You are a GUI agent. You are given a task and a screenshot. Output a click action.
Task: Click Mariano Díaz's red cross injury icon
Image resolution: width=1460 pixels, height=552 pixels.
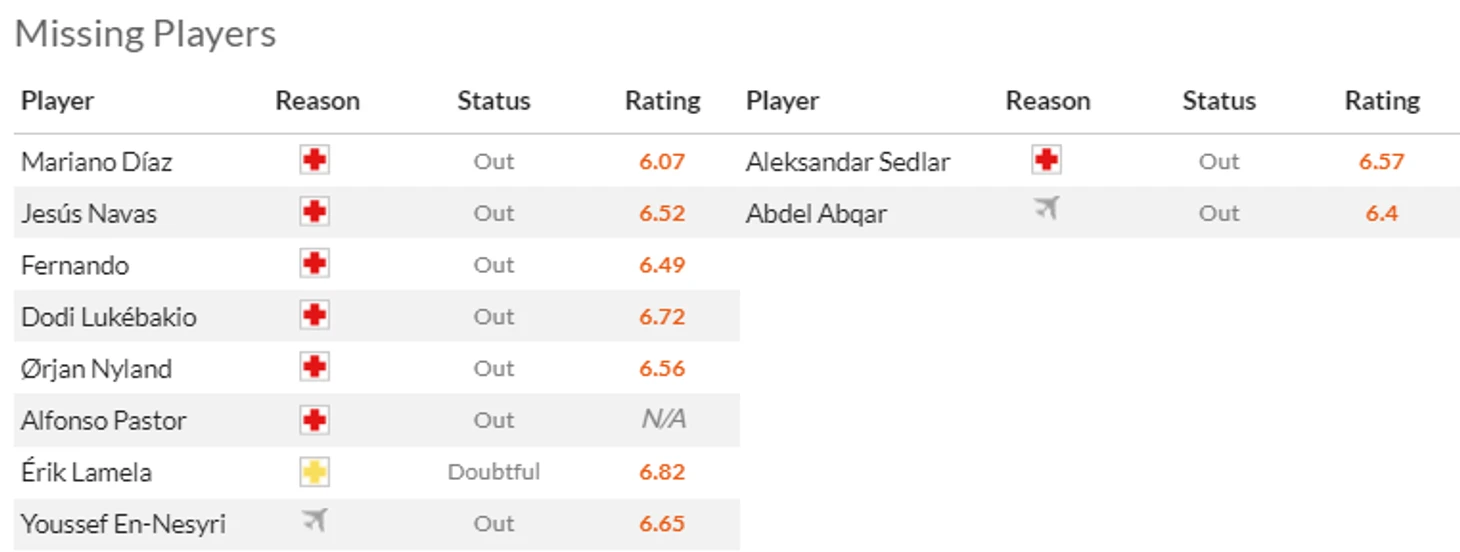[314, 160]
